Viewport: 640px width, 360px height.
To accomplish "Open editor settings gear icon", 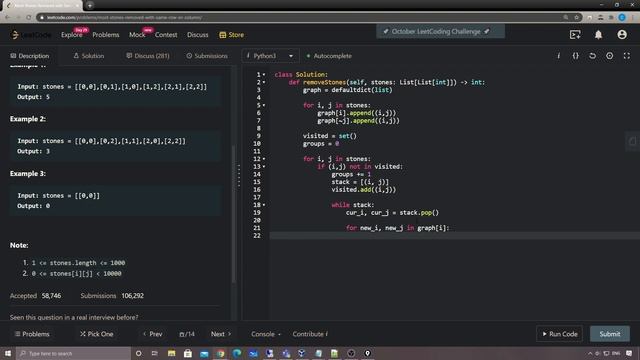I will pos(609,56).
